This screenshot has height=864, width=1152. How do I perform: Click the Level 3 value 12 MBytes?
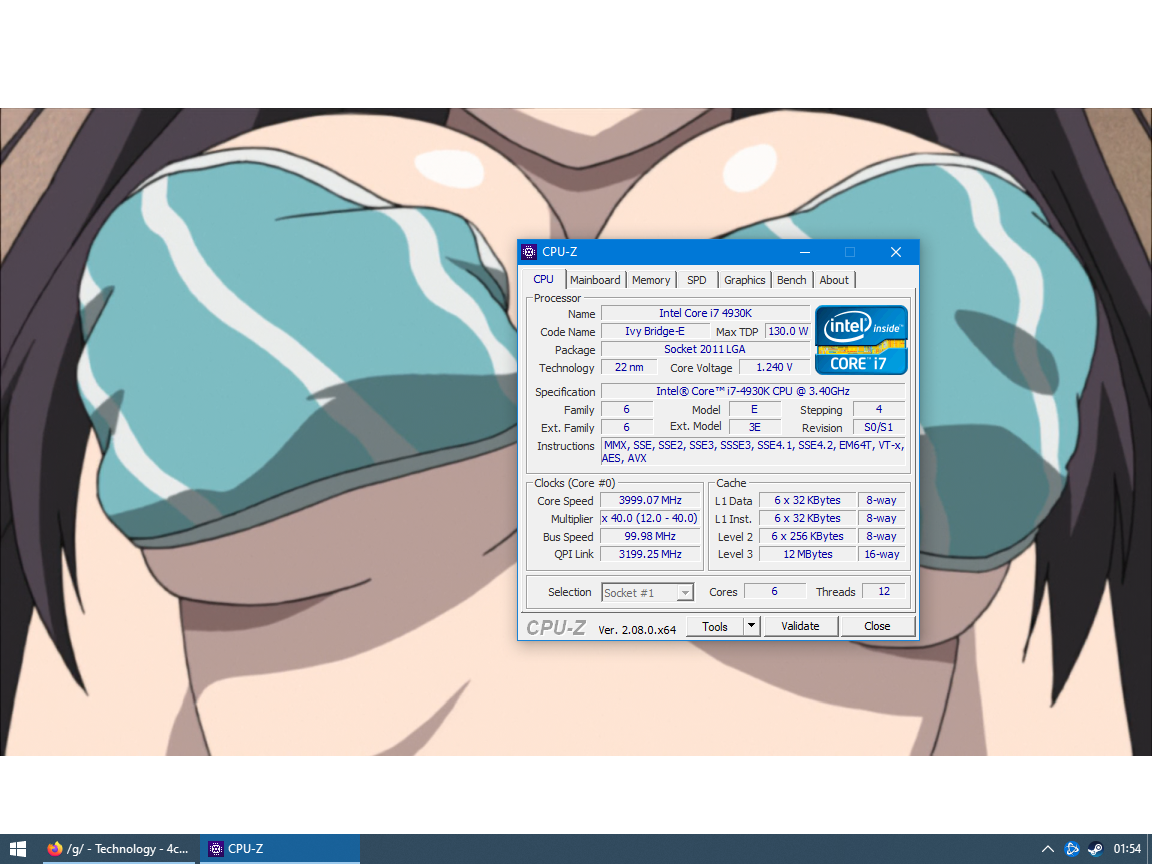click(807, 555)
